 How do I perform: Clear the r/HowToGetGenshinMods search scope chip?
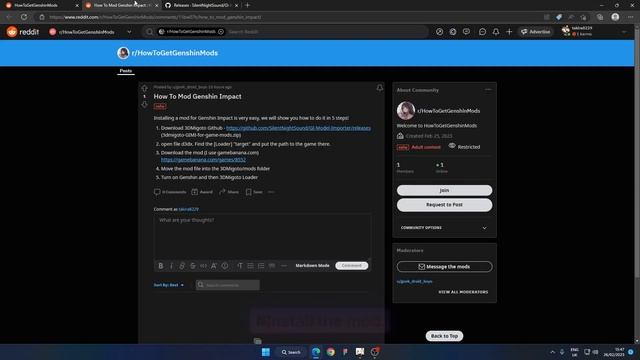(x=221, y=32)
